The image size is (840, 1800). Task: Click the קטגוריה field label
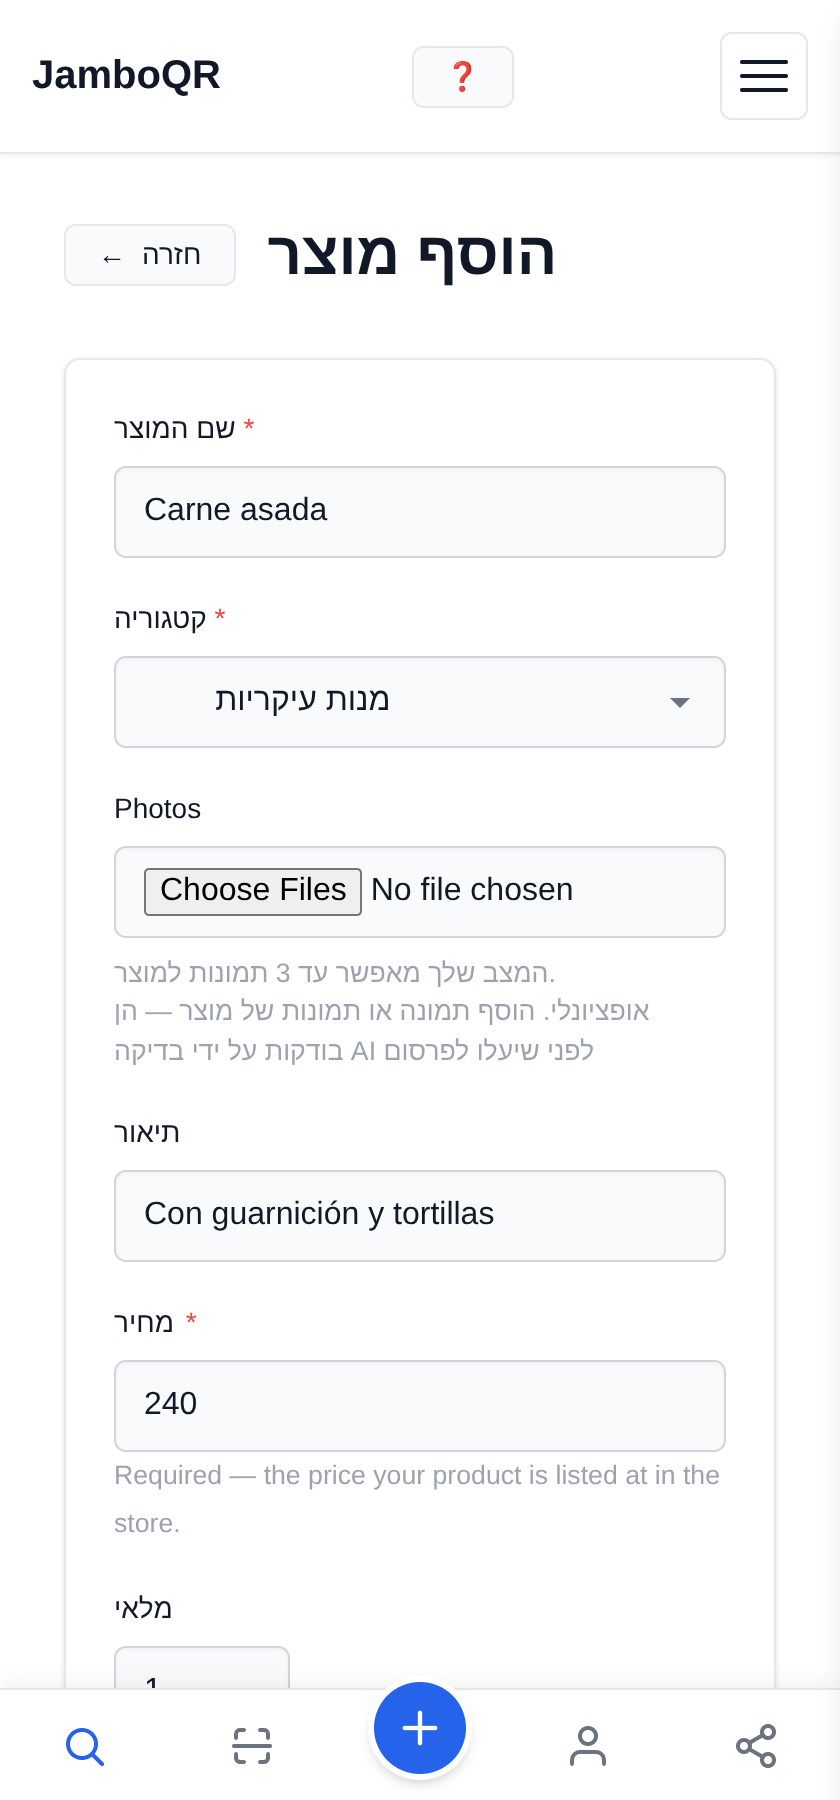(161, 619)
